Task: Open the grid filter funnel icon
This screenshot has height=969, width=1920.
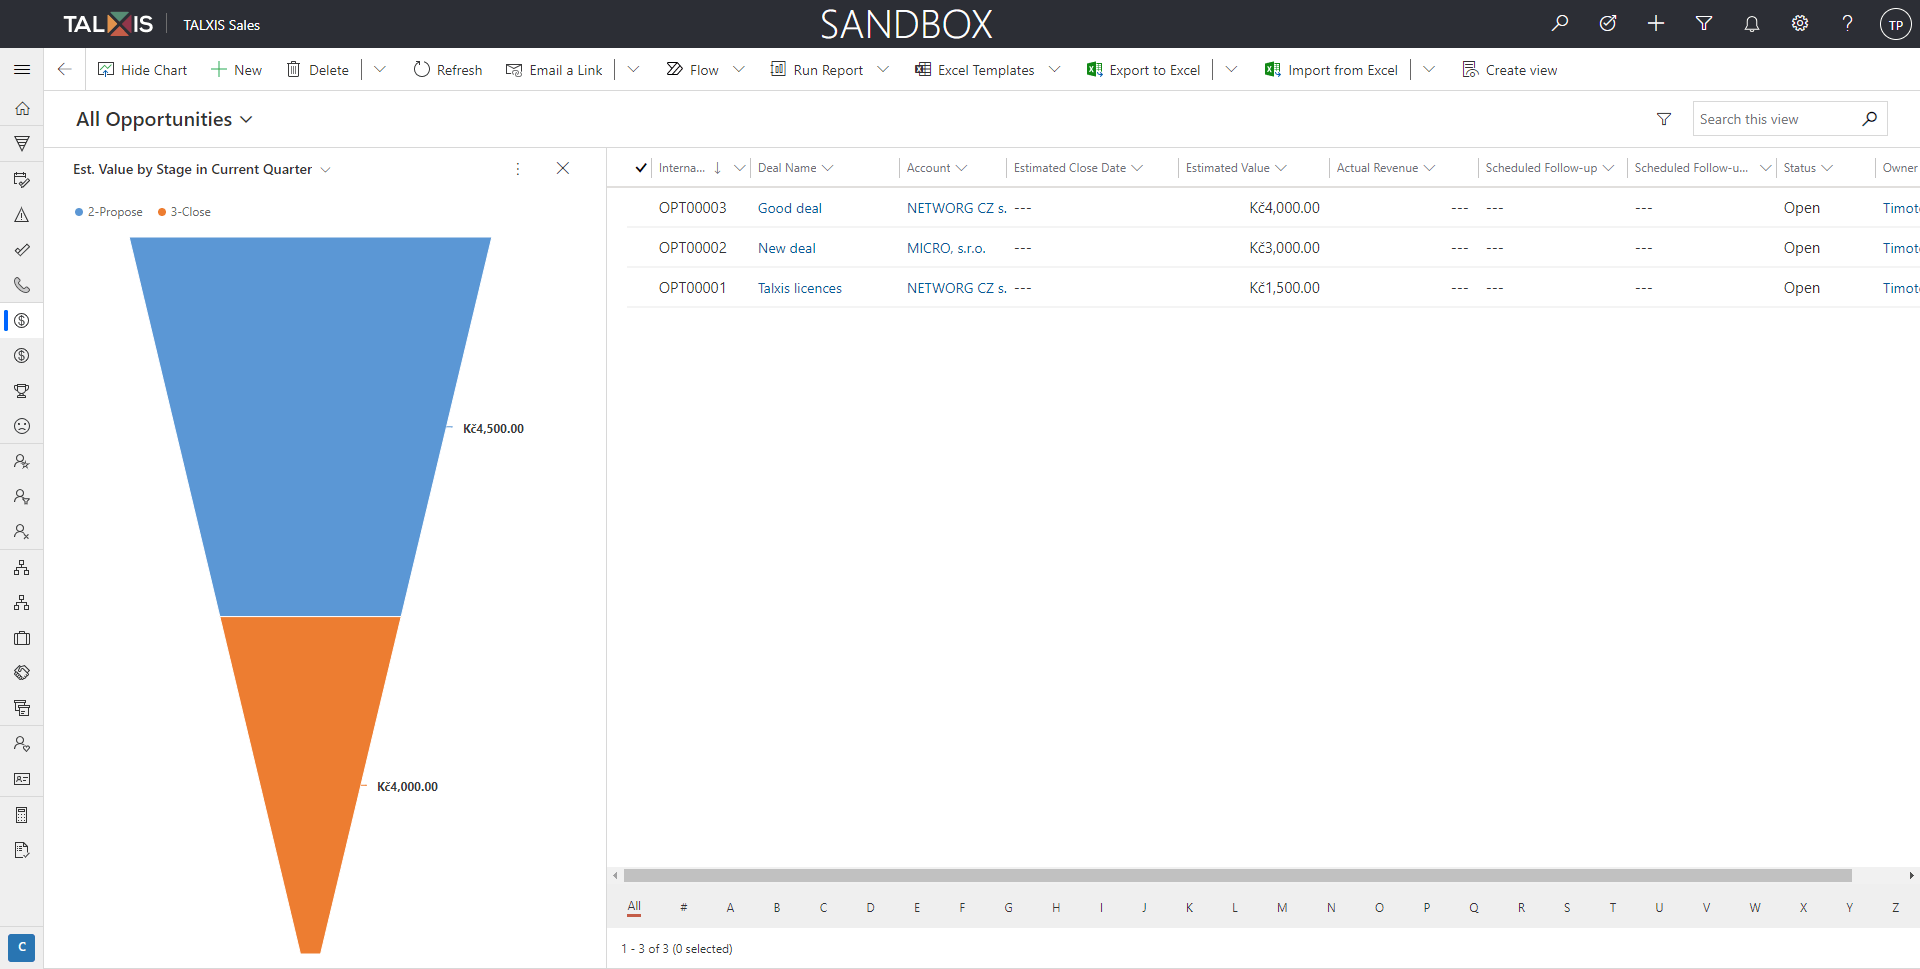Action: (x=1664, y=119)
